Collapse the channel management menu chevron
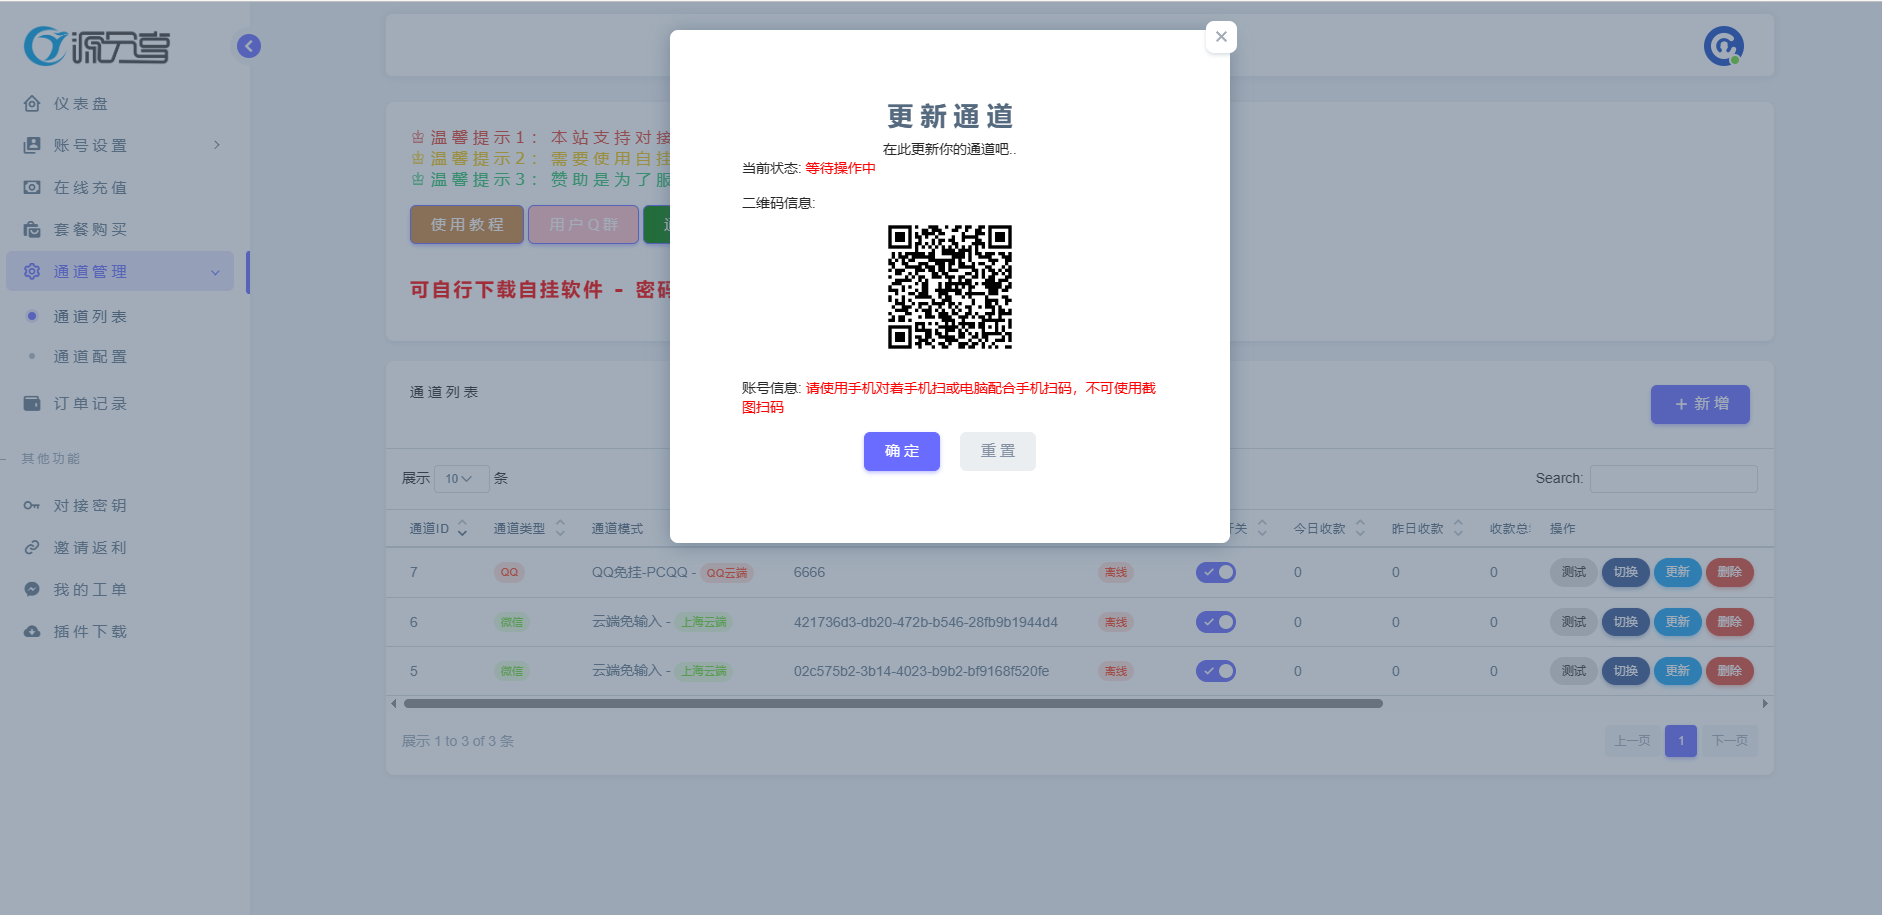This screenshot has width=1882, height=915. [x=215, y=272]
